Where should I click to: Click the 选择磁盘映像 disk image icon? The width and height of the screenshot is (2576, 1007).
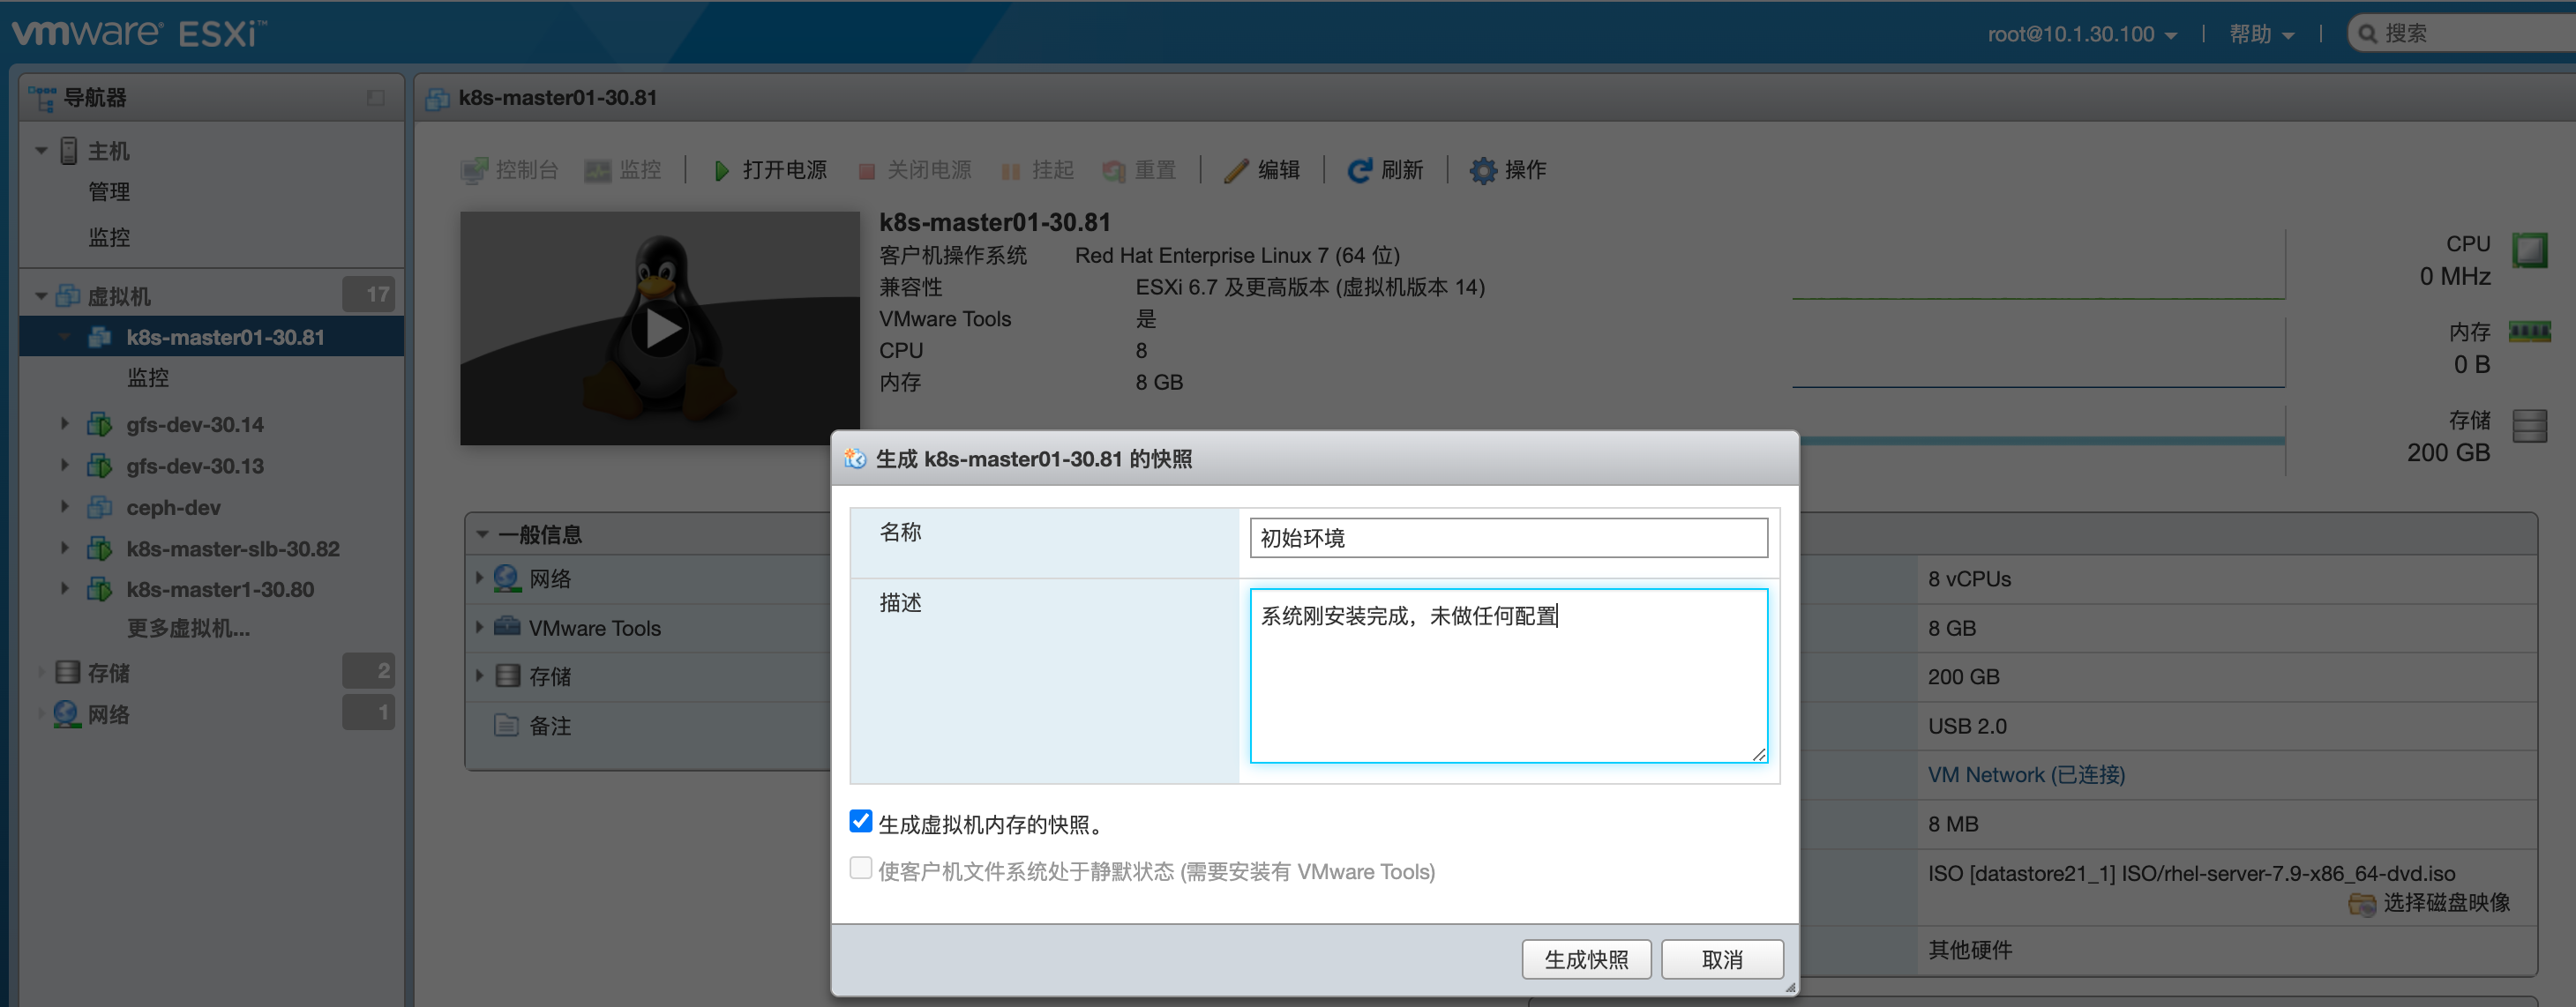coord(2361,904)
